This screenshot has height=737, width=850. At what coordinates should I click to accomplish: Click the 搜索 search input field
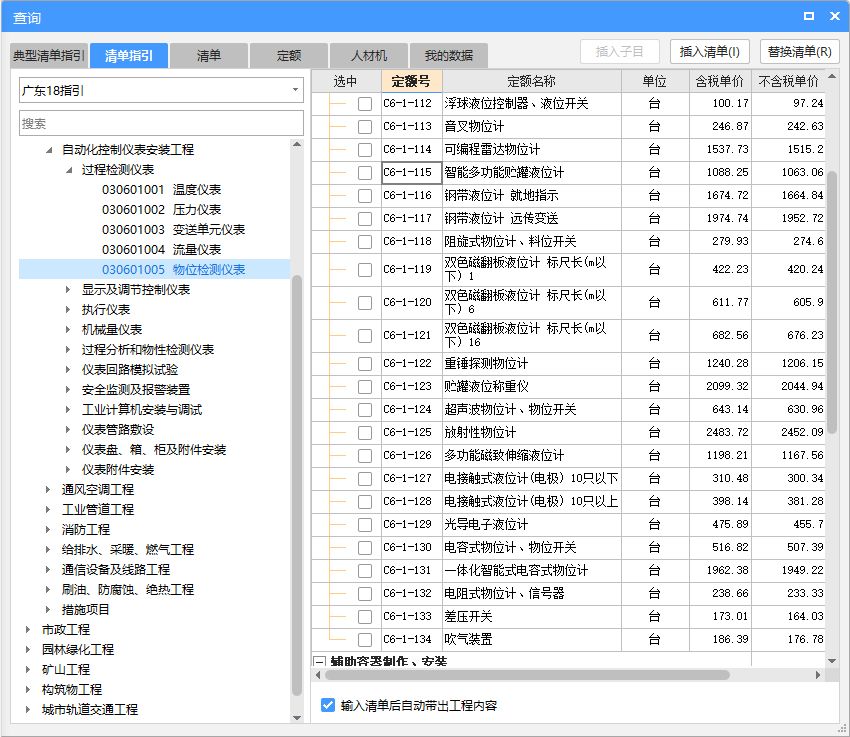160,124
